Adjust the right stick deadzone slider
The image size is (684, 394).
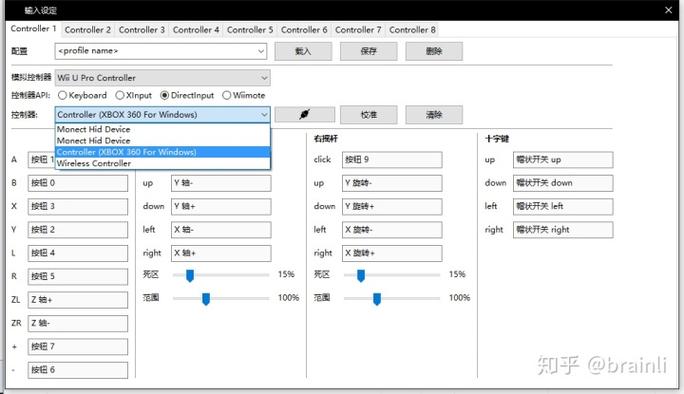click(361, 275)
